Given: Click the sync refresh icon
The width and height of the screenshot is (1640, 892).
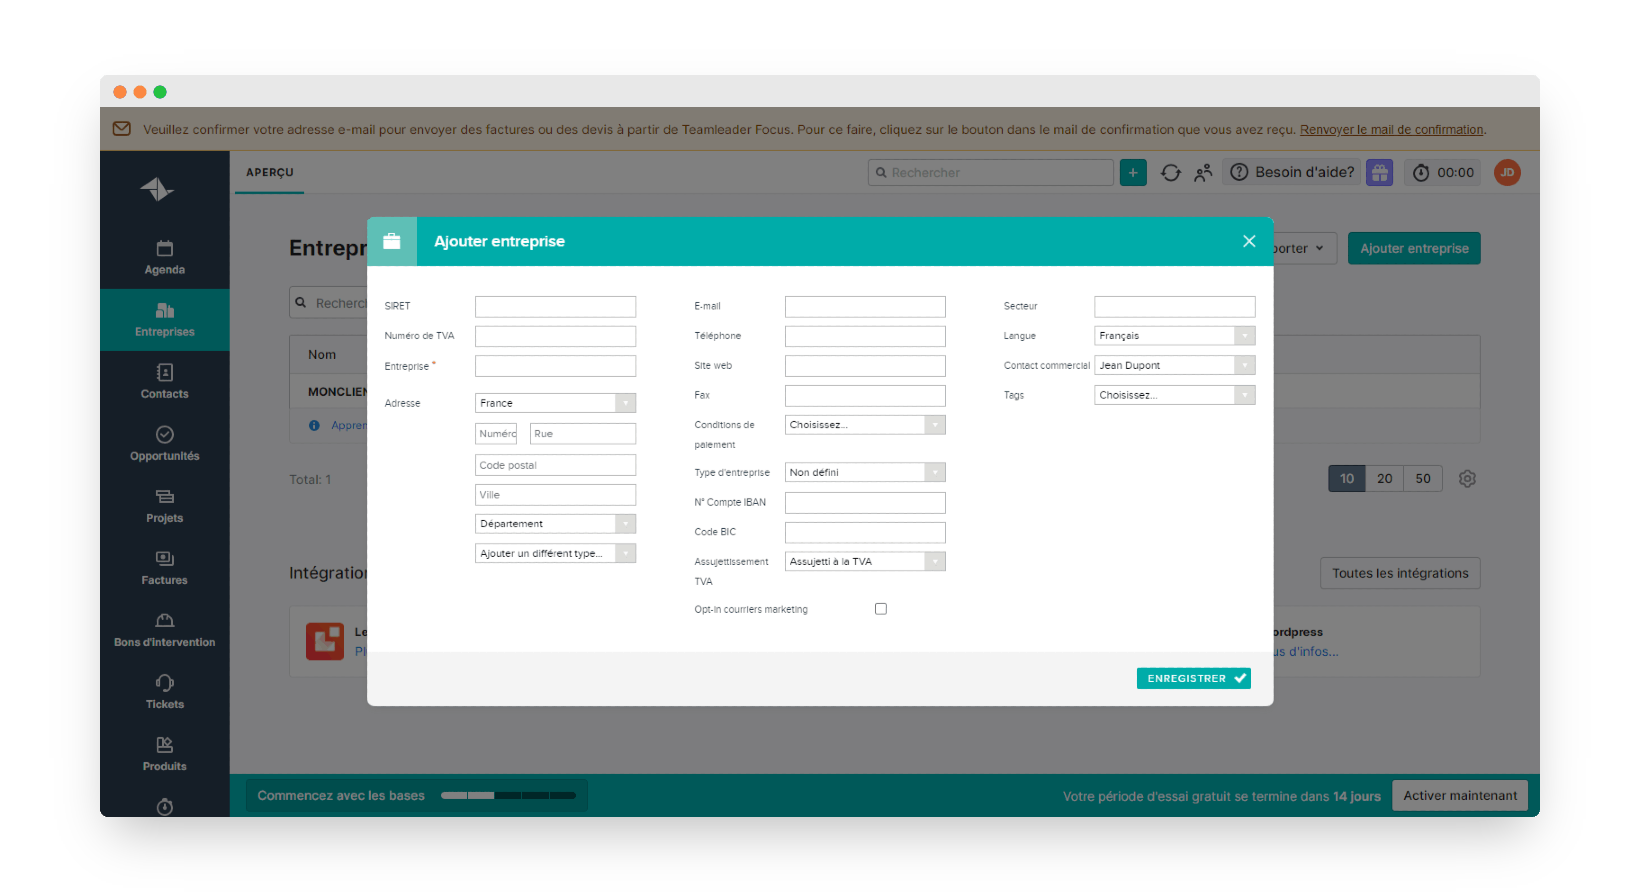Looking at the screenshot, I should [x=1171, y=173].
